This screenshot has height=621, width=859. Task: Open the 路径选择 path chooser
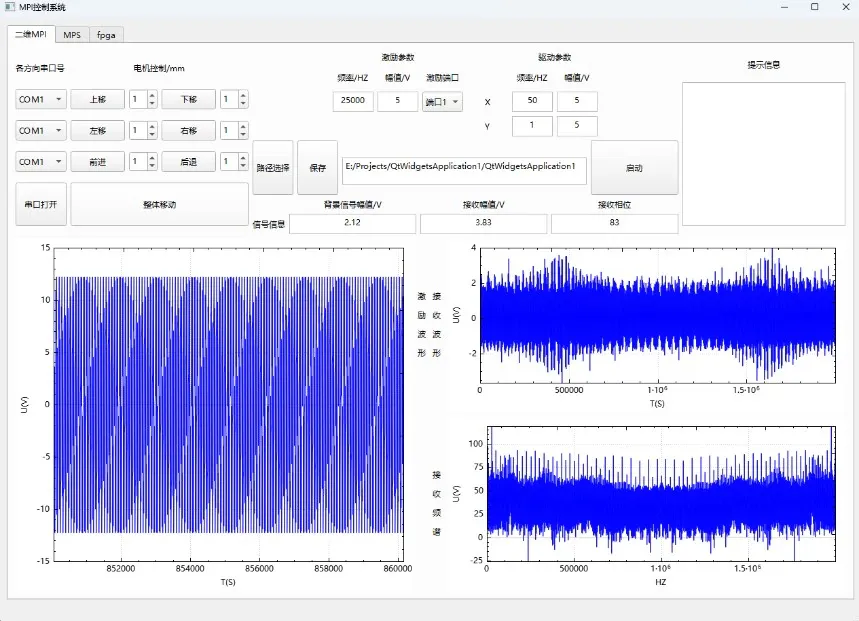click(x=273, y=168)
